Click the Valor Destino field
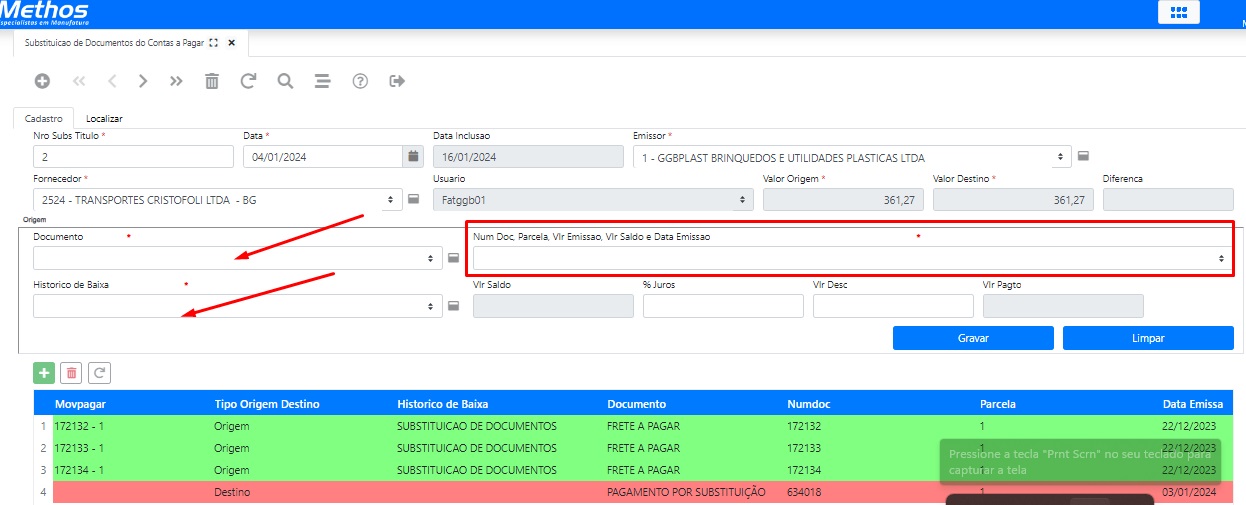1246x505 pixels. [x=1013, y=200]
